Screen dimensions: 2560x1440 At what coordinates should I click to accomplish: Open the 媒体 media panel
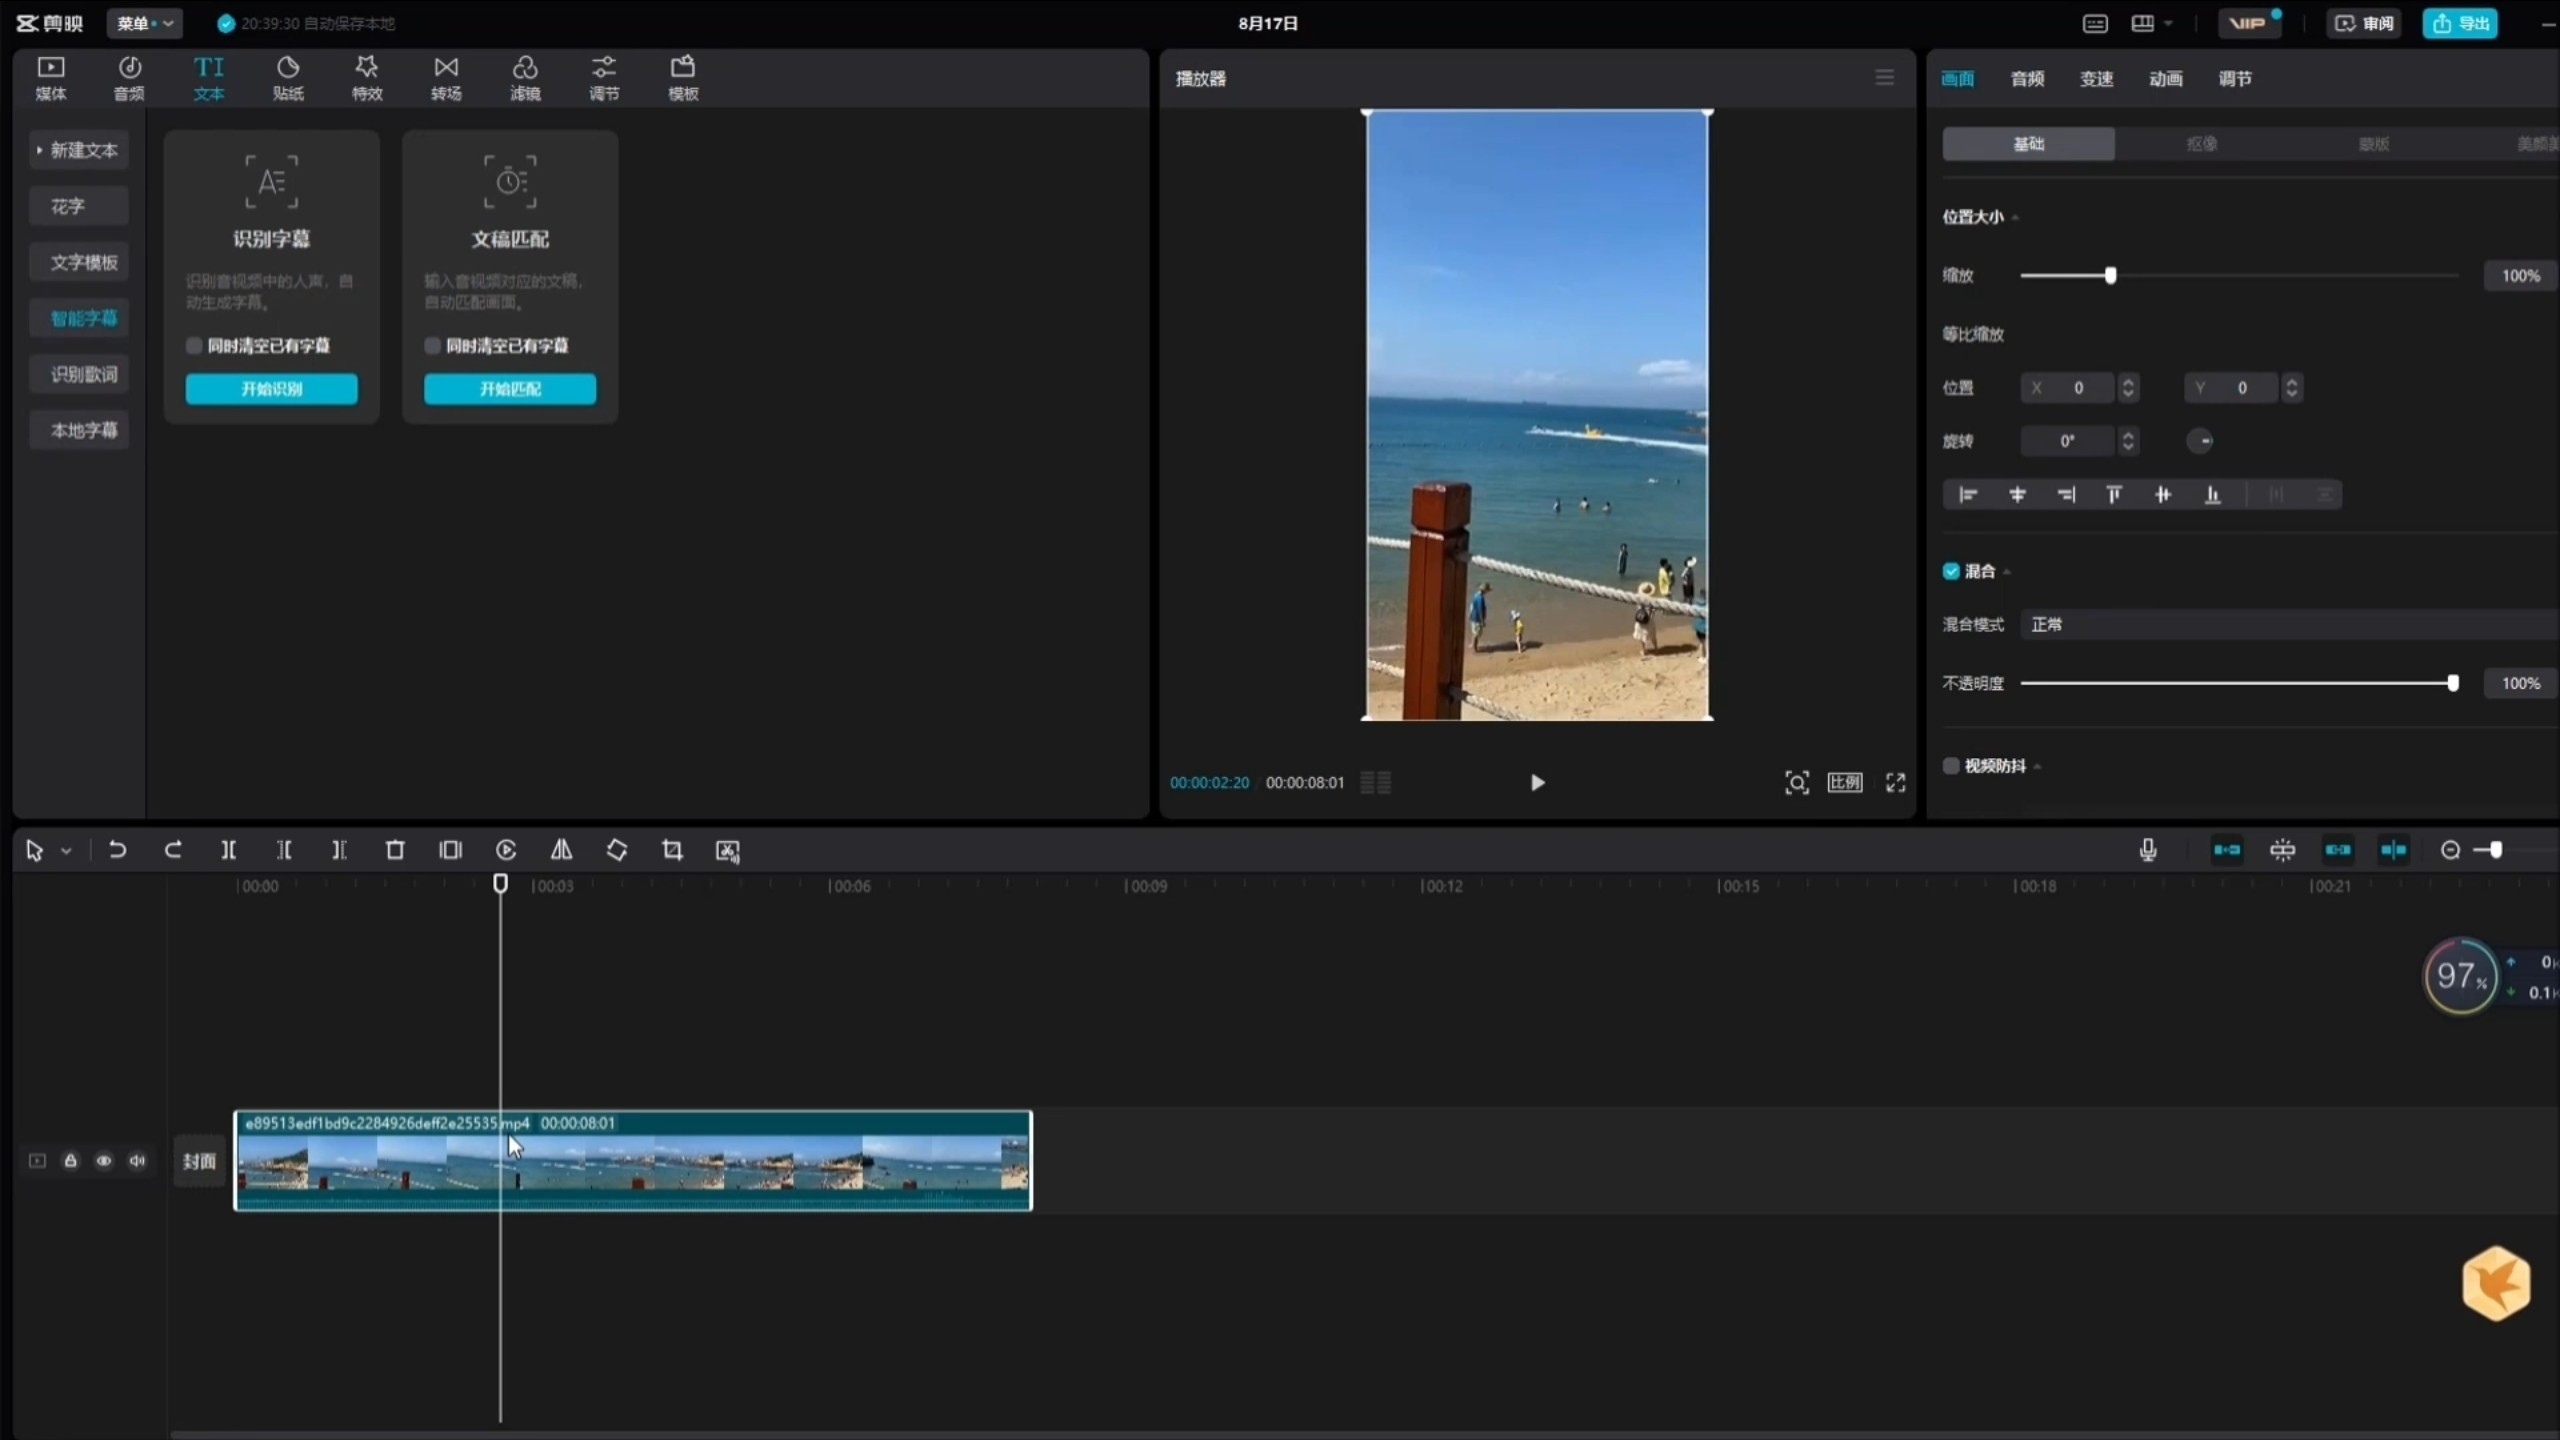[51, 78]
